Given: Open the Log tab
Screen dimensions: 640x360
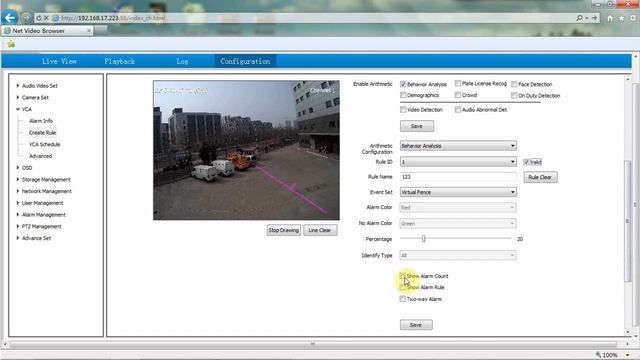Looking at the screenshot, I should (182, 61).
